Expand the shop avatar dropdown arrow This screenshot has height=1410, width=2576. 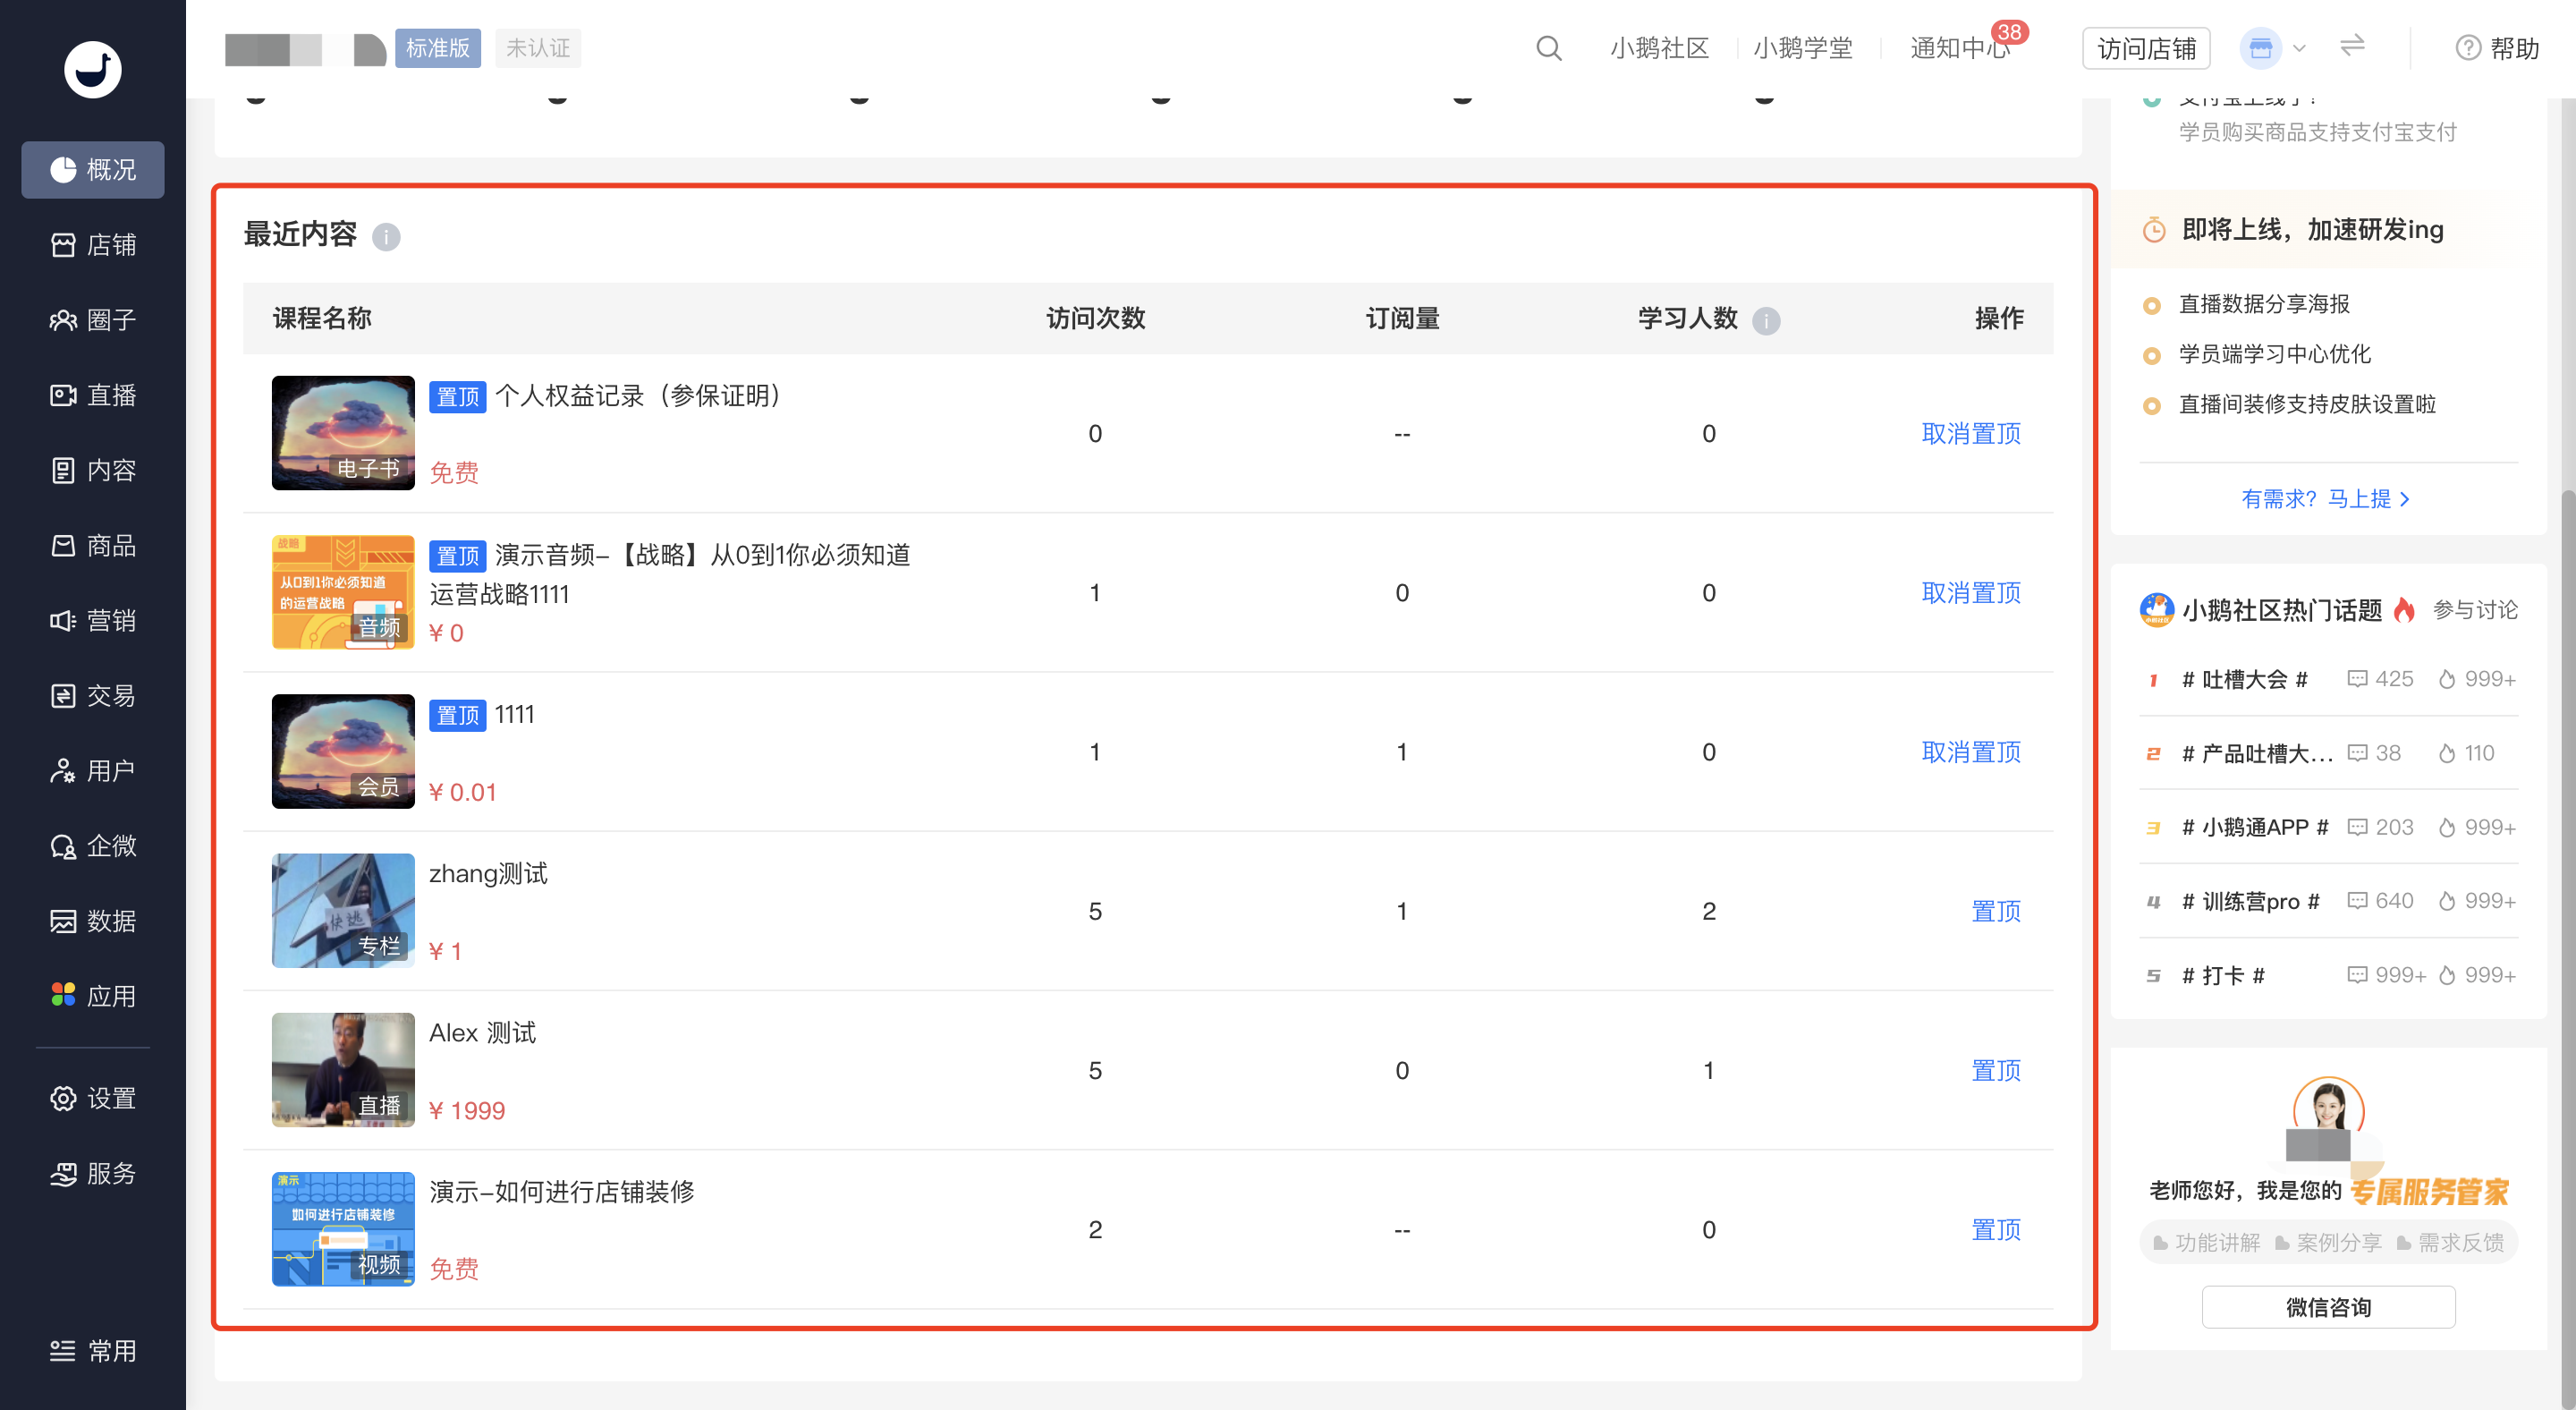2299,48
